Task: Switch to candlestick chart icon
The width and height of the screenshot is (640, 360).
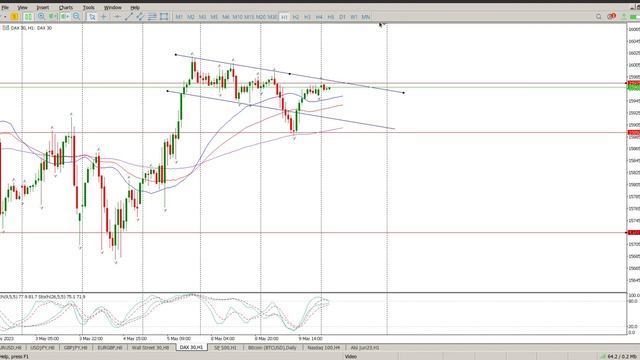Action: click(x=28, y=17)
